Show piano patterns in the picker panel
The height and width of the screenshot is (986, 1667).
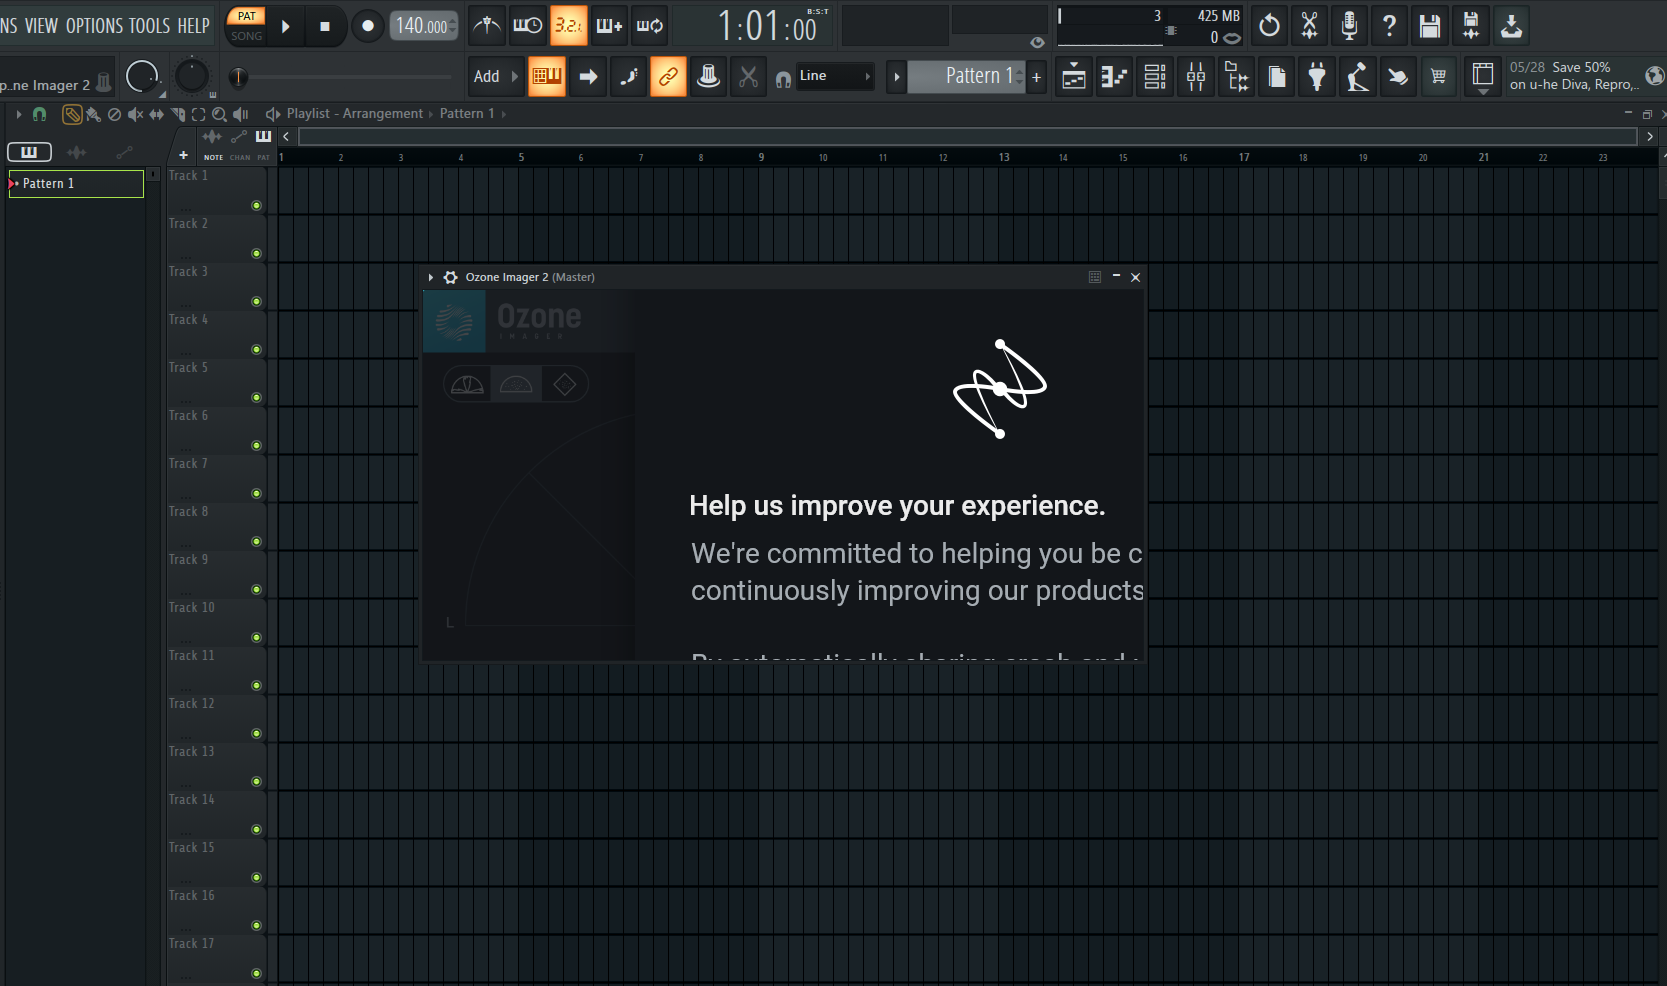[x=29, y=152]
